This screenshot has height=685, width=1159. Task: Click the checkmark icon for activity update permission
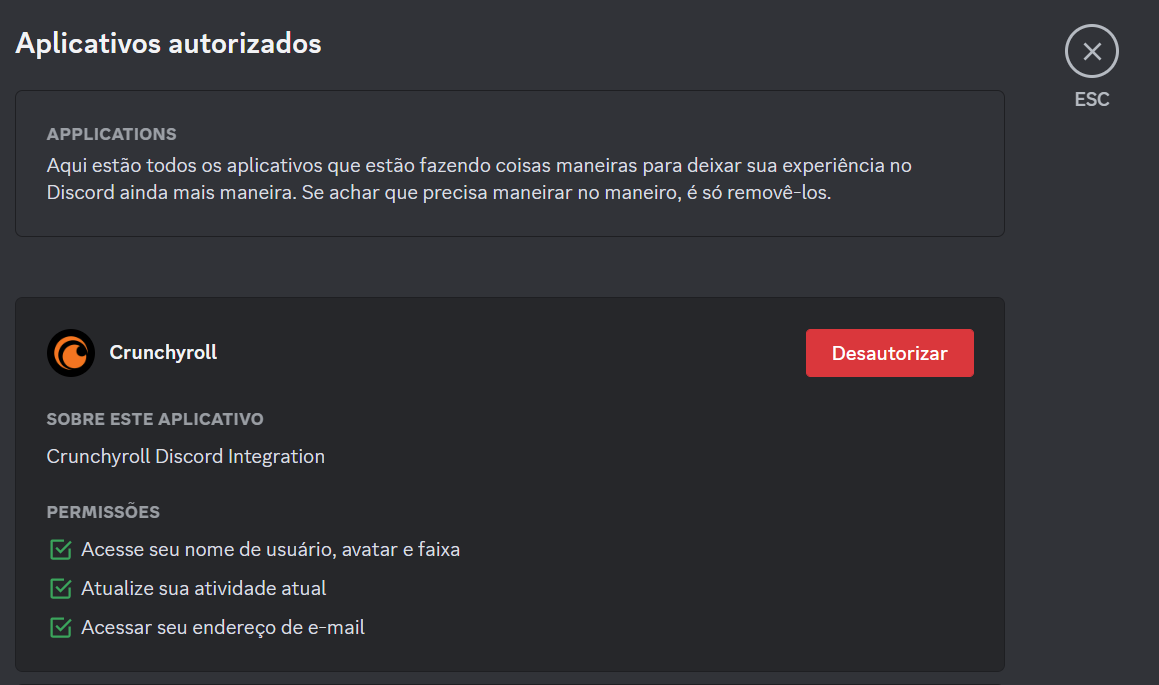tap(60, 588)
